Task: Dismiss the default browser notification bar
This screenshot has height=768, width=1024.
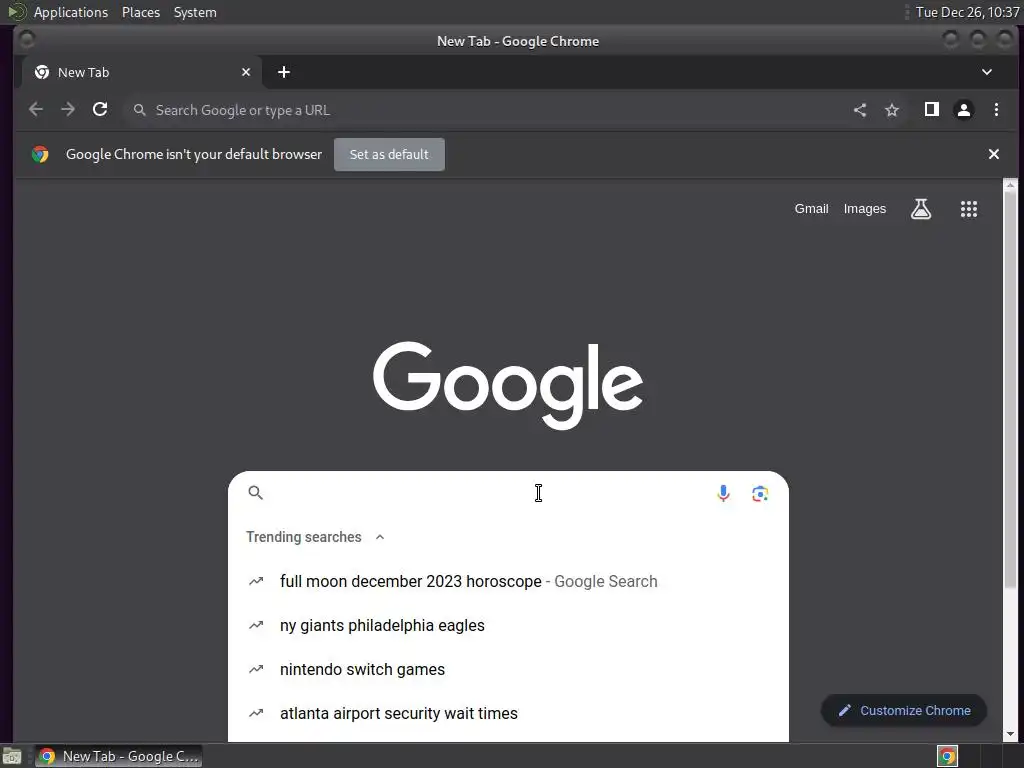Action: (993, 154)
